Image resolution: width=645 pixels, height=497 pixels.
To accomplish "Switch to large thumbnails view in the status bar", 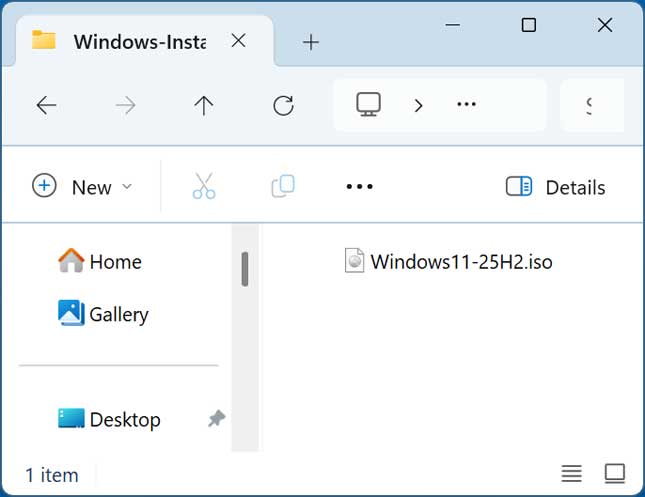I will click(x=615, y=474).
